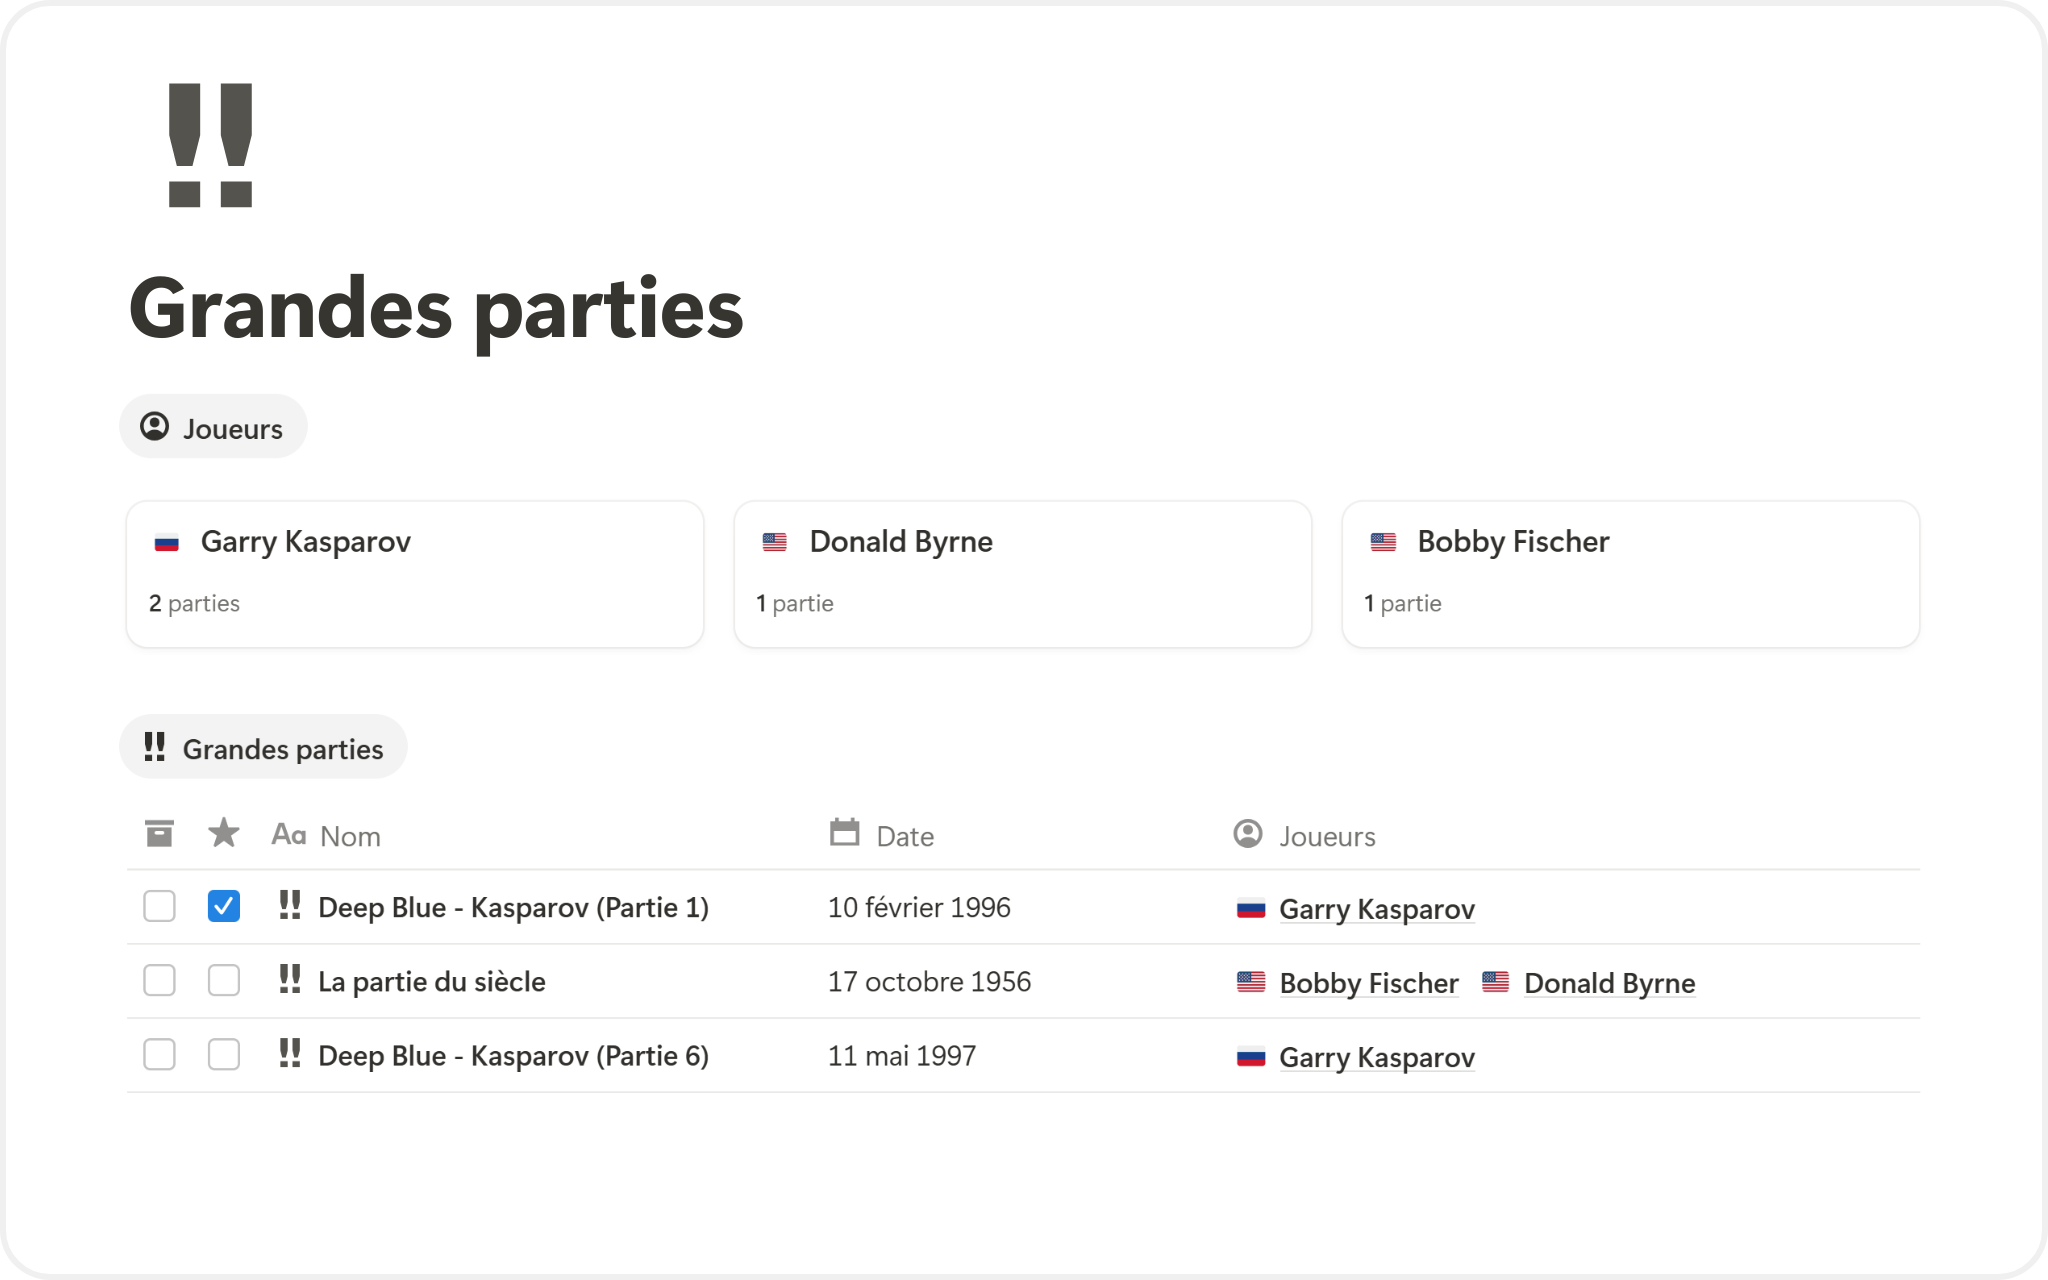Open the Bobby Fischer player card
This screenshot has width=2048, height=1280.
[x=1630, y=574]
